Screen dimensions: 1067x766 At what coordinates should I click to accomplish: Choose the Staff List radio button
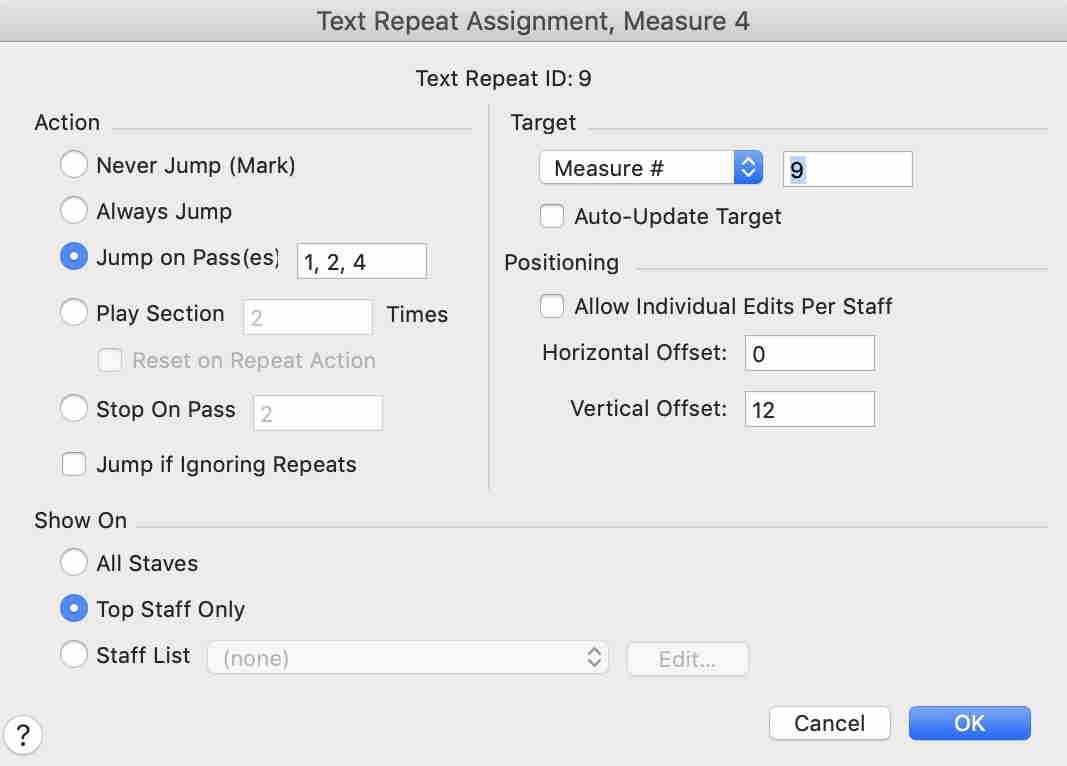coord(74,656)
